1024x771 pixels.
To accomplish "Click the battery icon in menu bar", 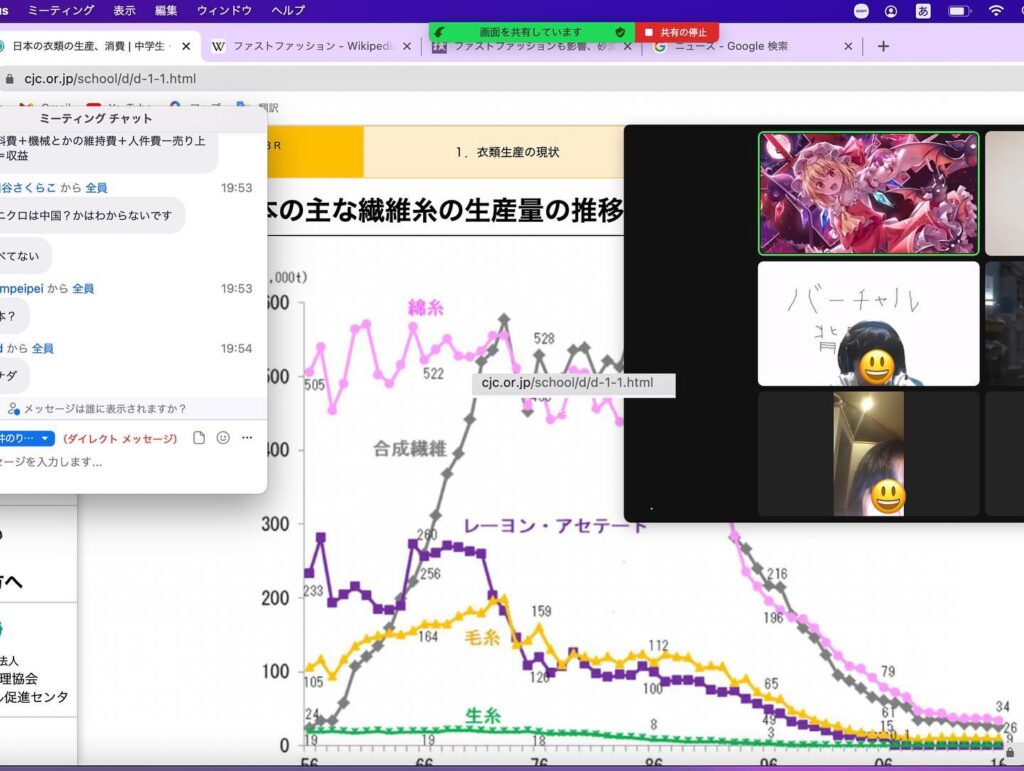I will [959, 10].
